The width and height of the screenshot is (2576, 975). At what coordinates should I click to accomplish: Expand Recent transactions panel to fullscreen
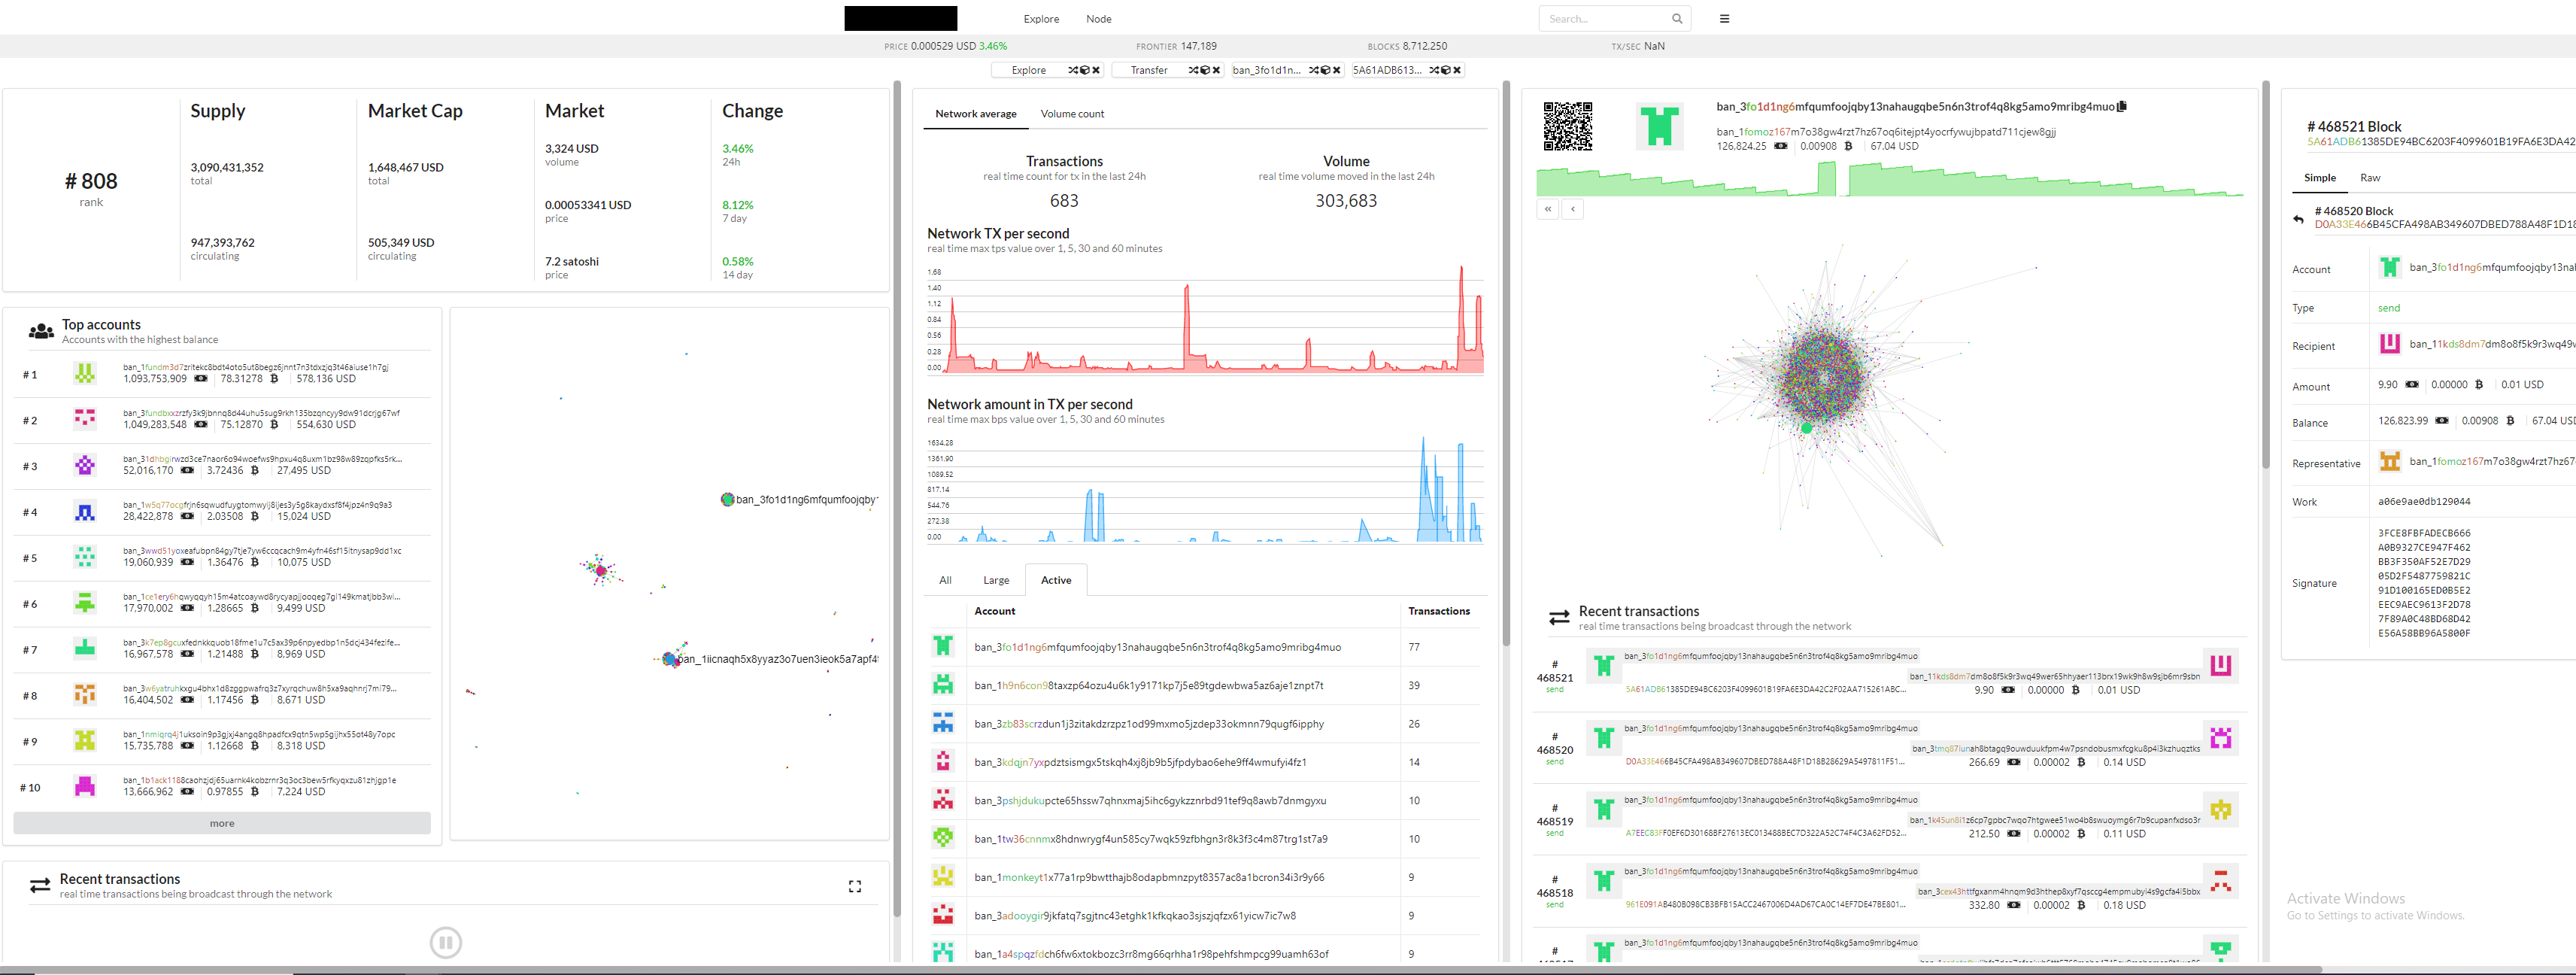click(854, 886)
